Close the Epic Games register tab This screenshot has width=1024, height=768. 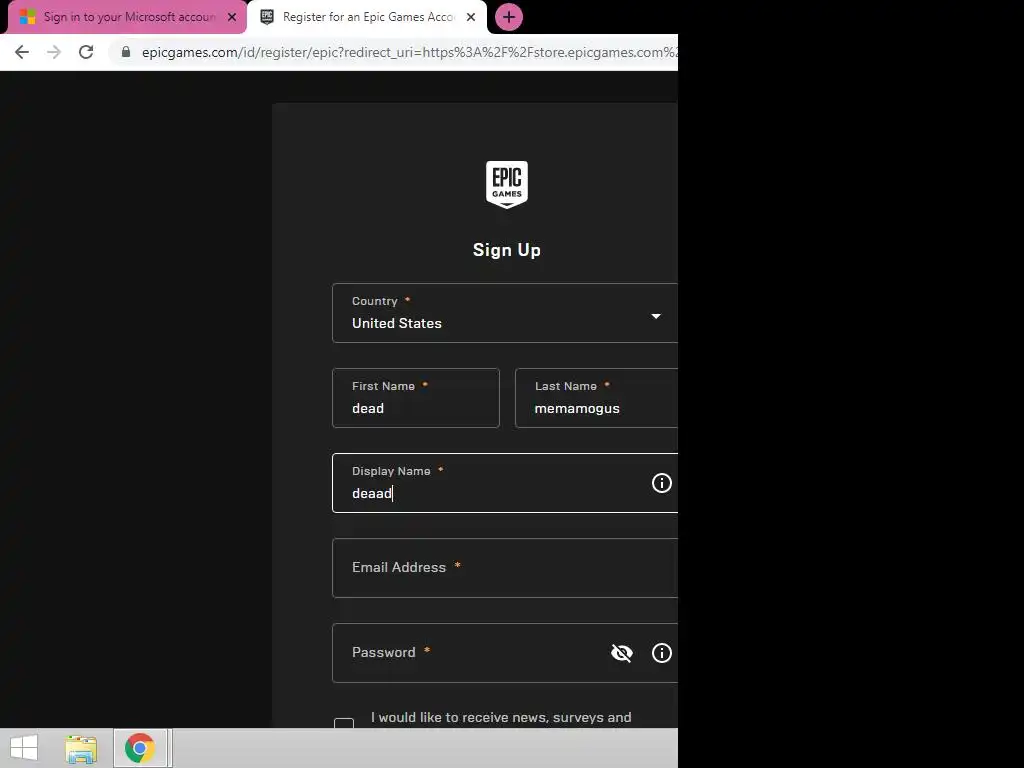tap(471, 17)
